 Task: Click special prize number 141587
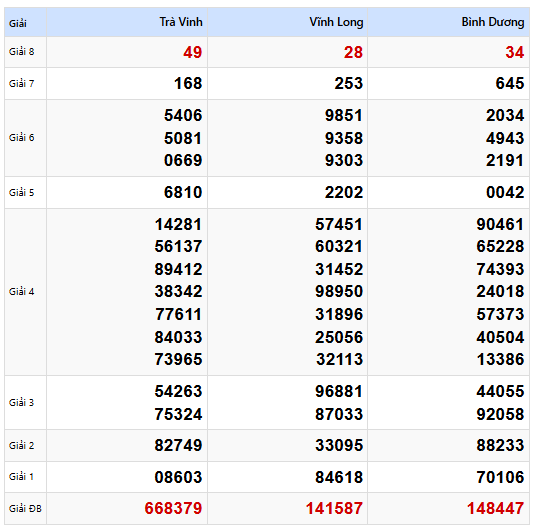pyautogui.click(x=334, y=508)
